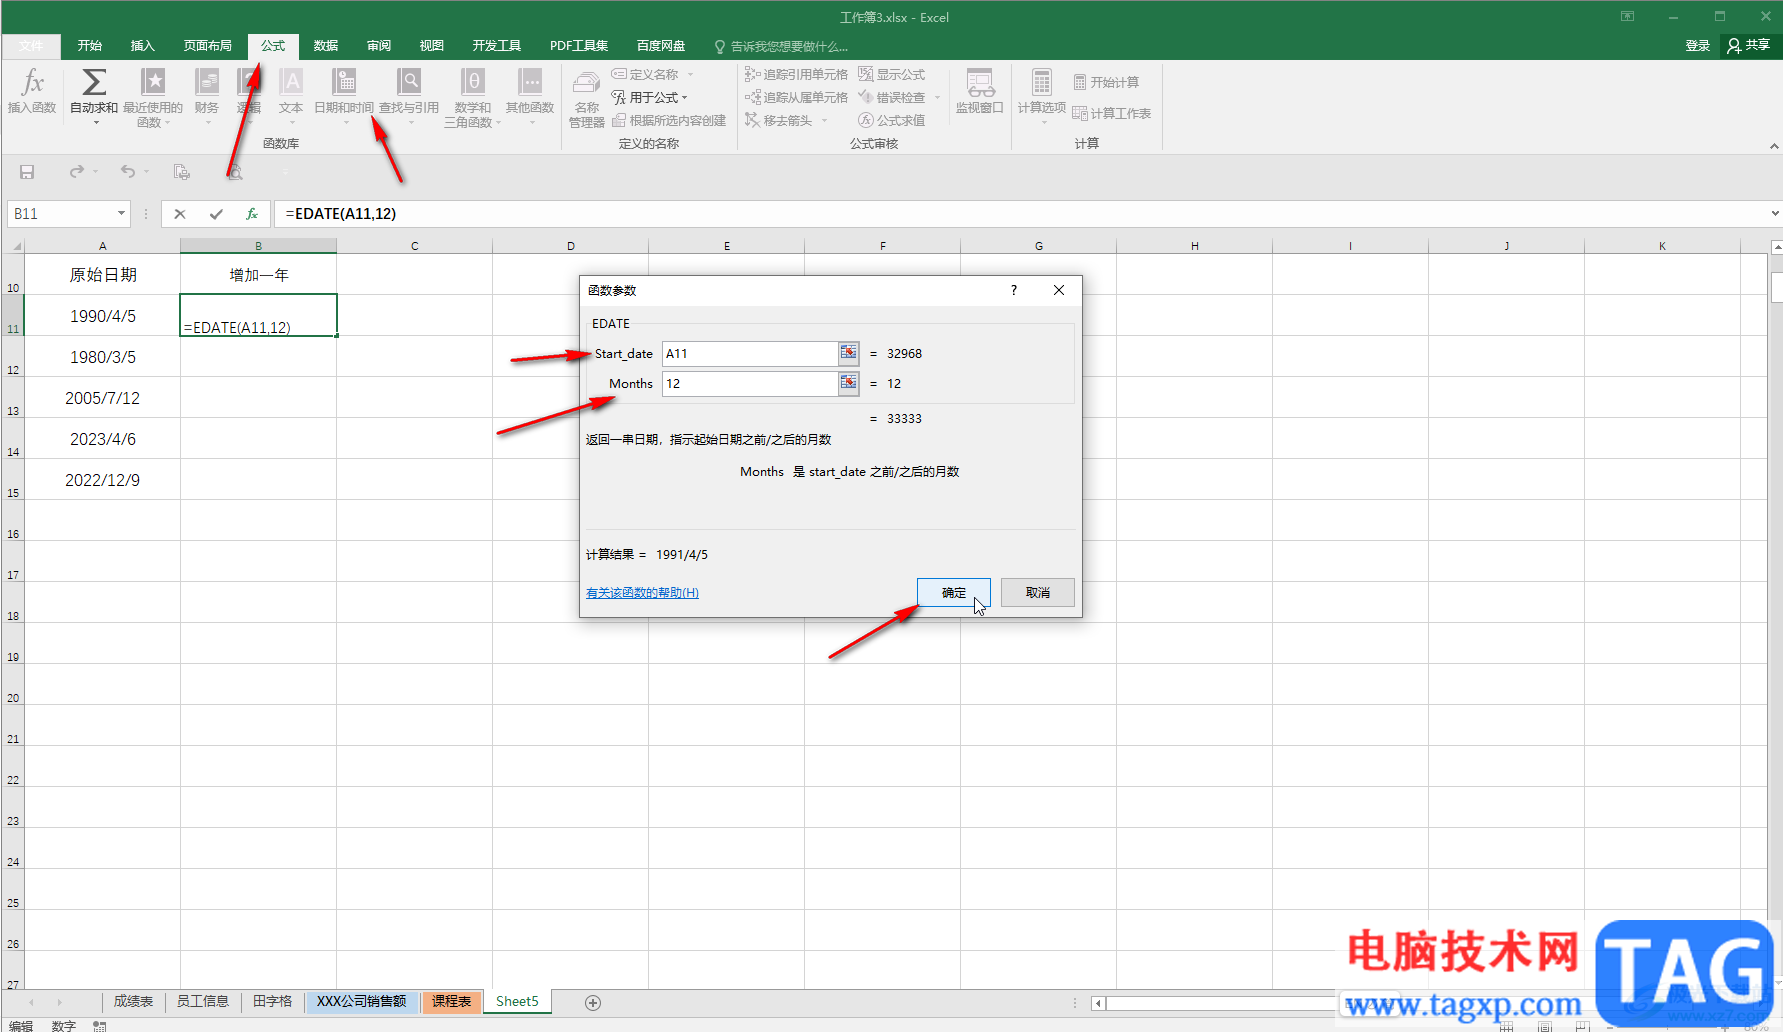Collapse dialog via Start_date range selector icon

(848, 353)
